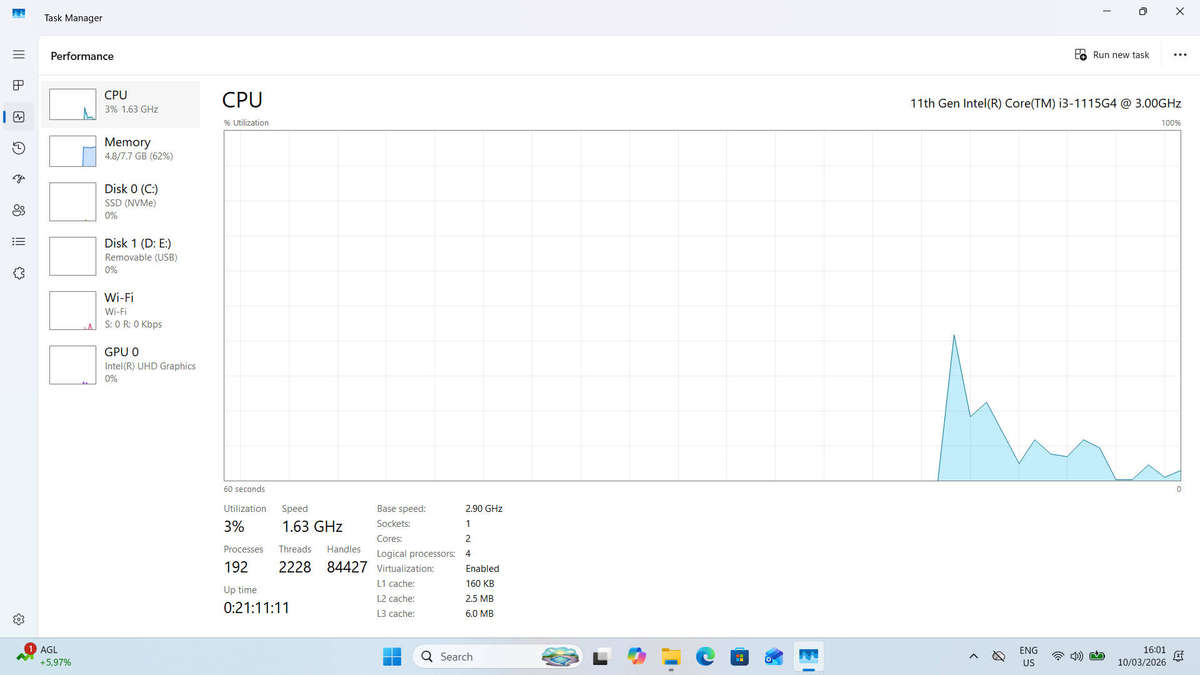This screenshot has width=1200, height=675.
Task: Open the Details page icon in sidebar
Action: coord(18,241)
